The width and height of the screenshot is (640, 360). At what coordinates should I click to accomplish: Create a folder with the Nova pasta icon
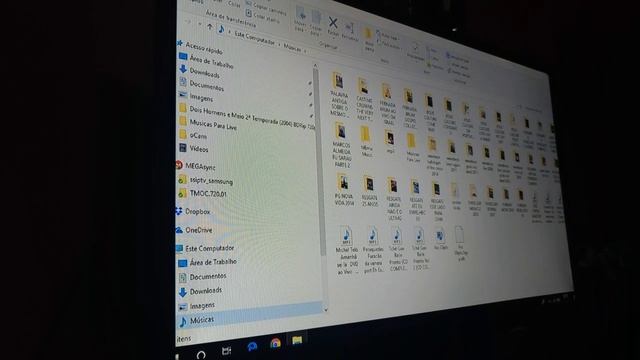(368, 34)
